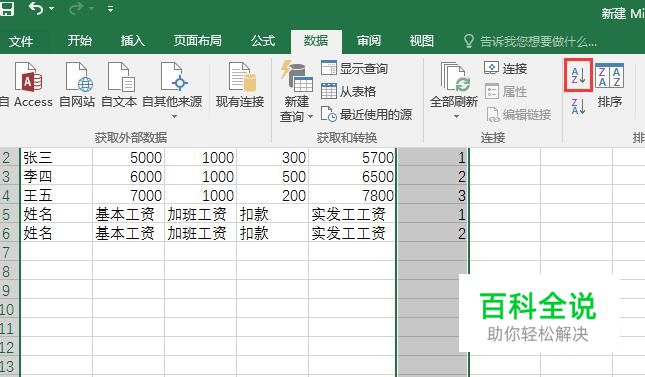This screenshot has width=645, height=377.
Task: Select 姓名 cell in row 5
Action: 56,214
